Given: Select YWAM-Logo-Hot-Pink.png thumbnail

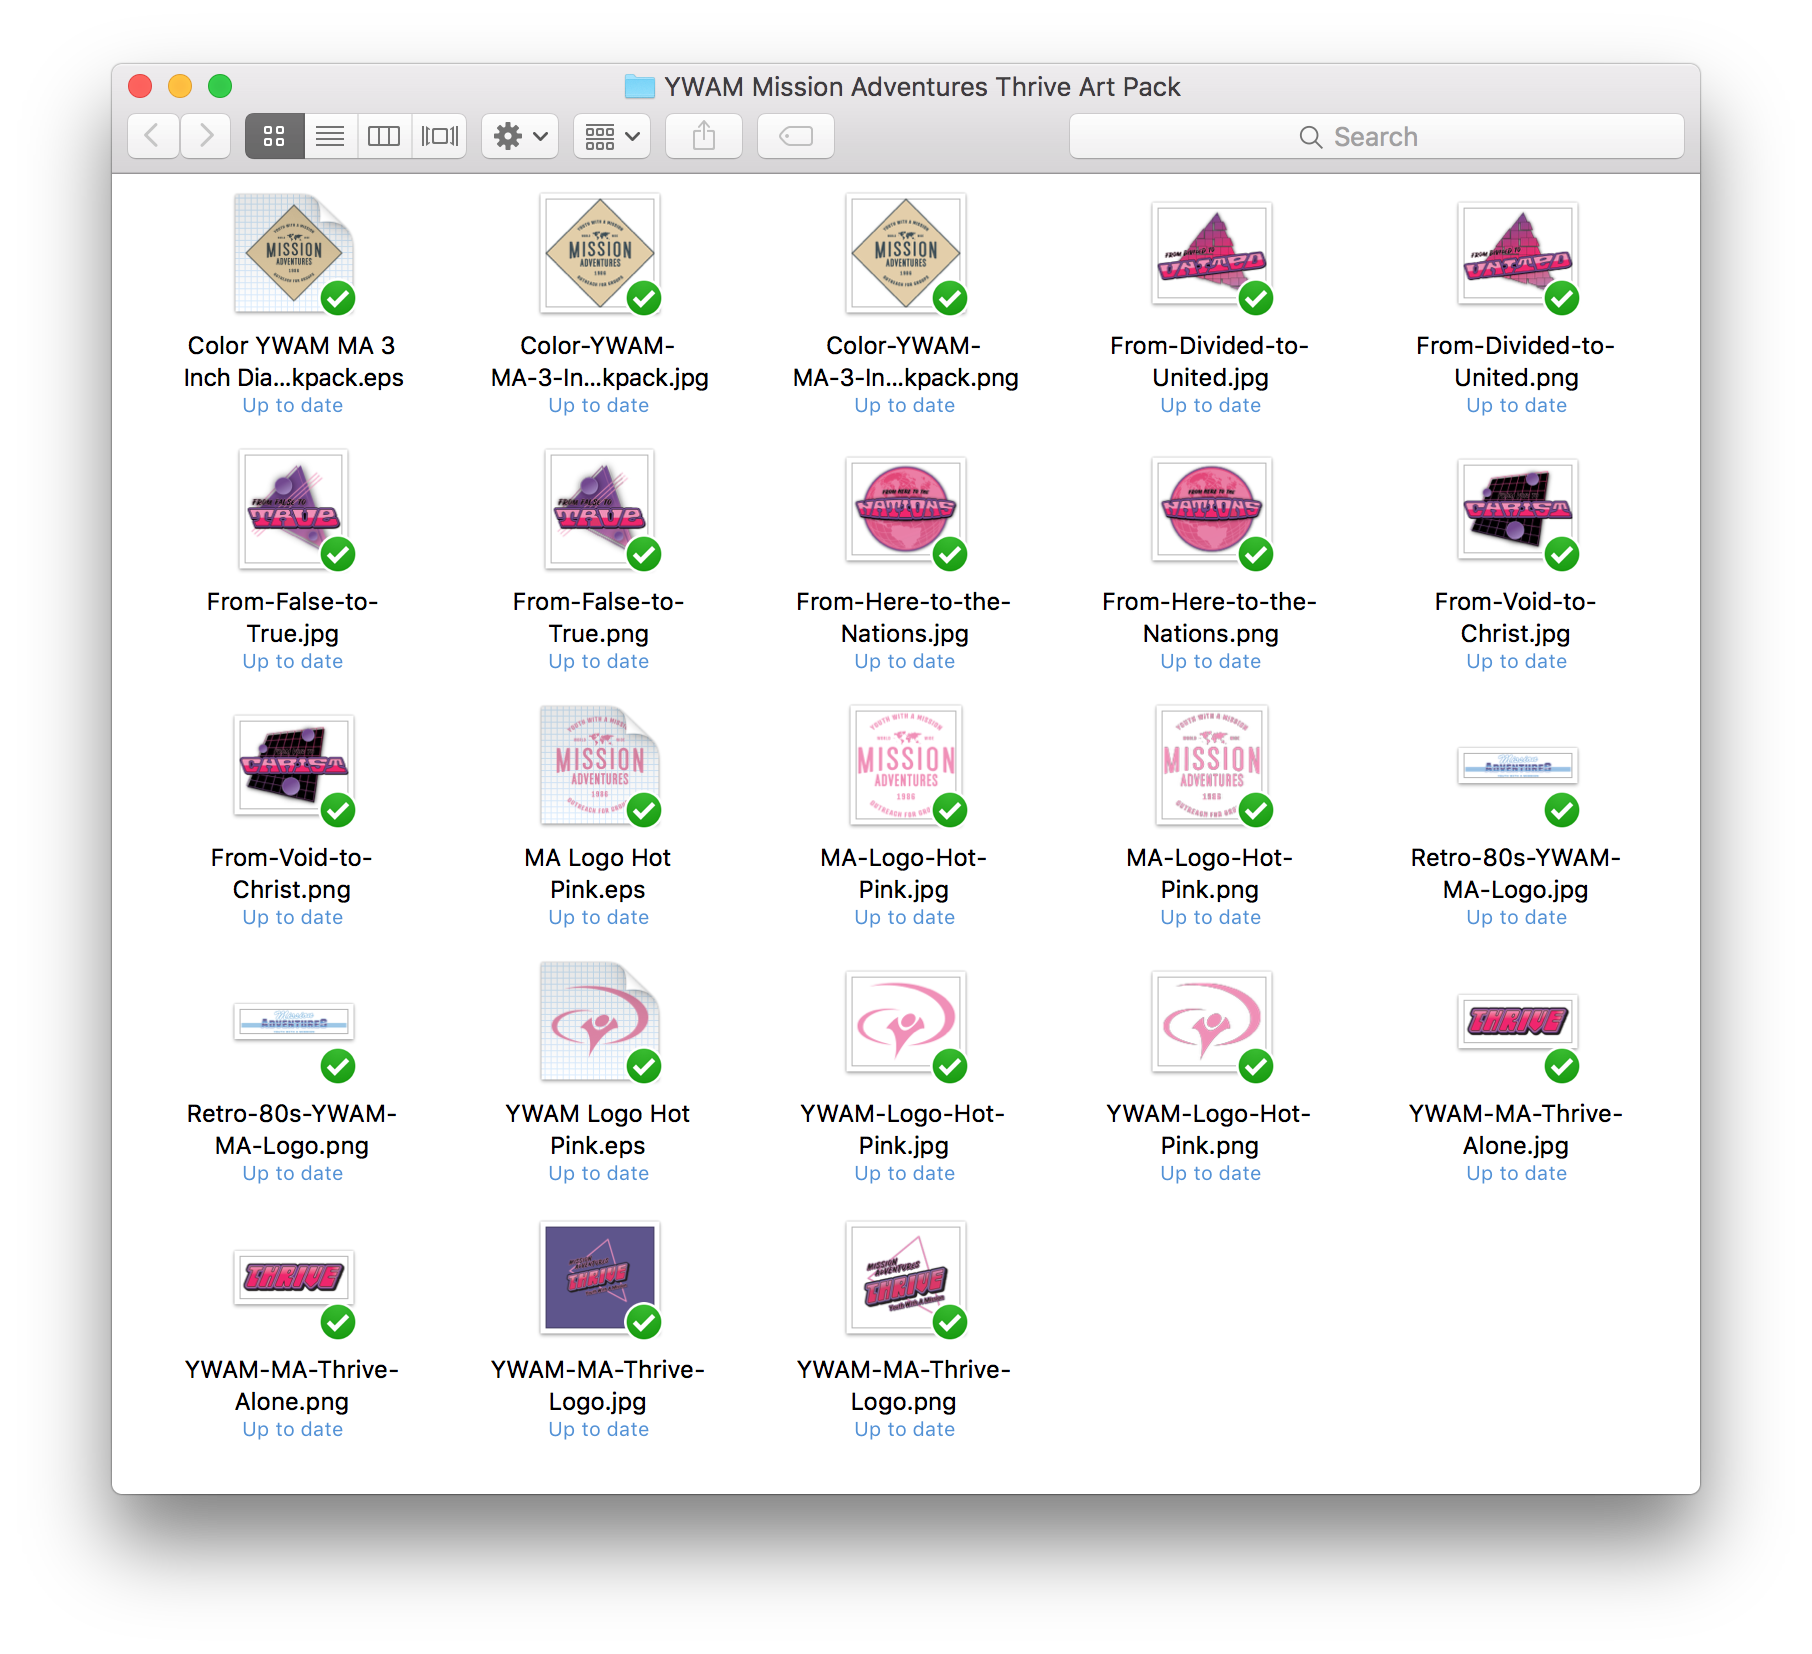Looking at the screenshot, I should [1212, 1022].
